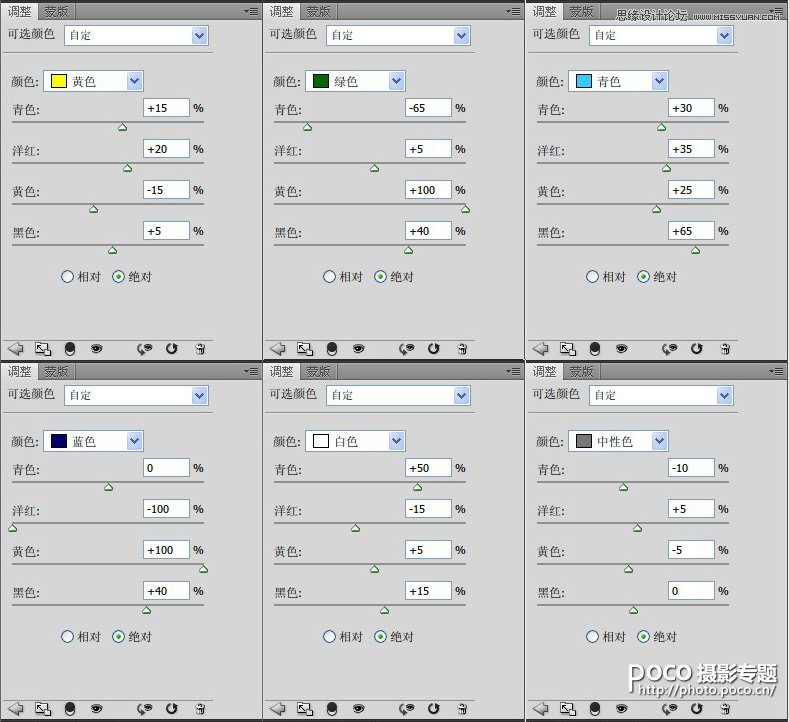Click reset icon in yellow (黄色) panel

[172, 349]
